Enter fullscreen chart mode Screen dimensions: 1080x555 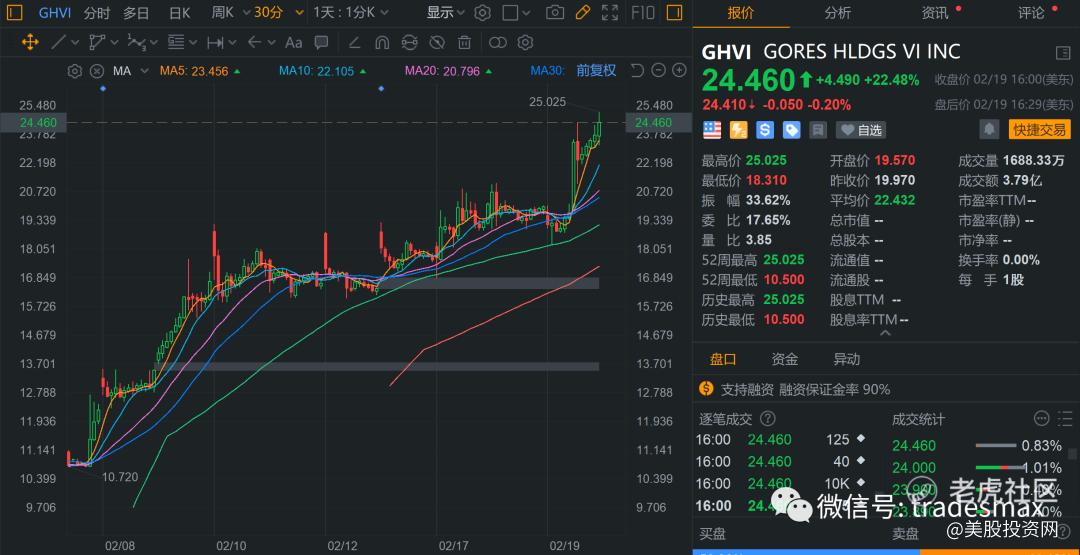(x=610, y=12)
